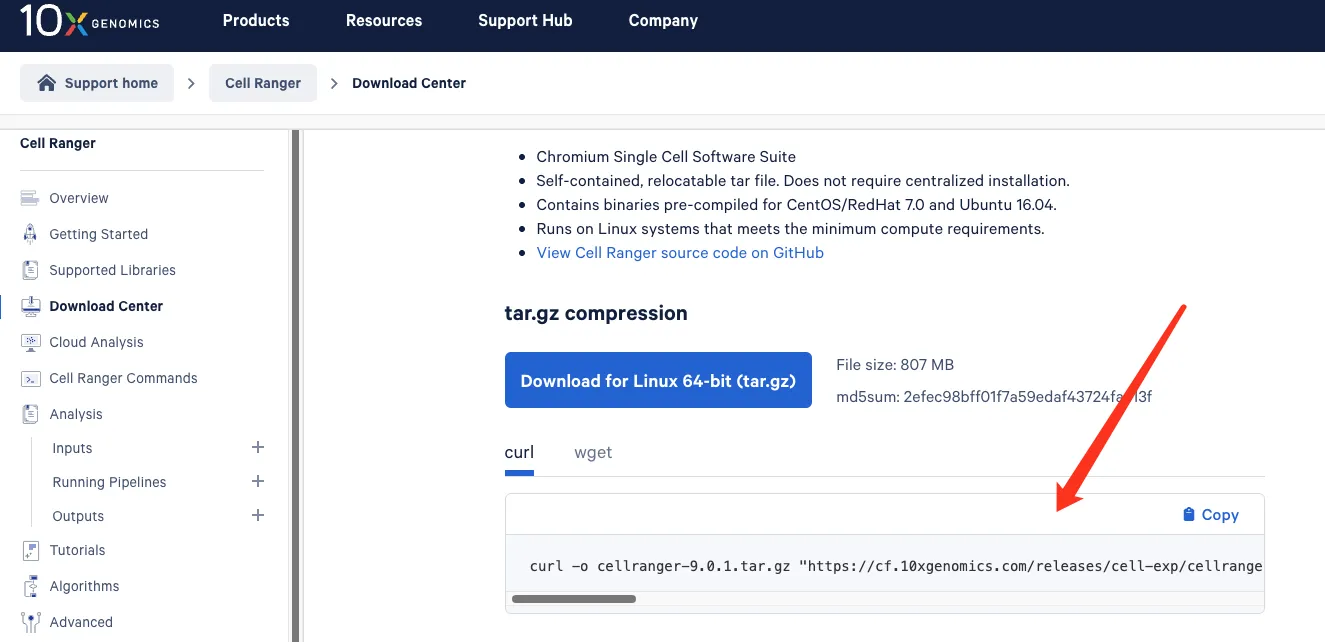The height and width of the screenshot is (642, 1325).
Task: Select the curl tab
Action: pos(519,452)
